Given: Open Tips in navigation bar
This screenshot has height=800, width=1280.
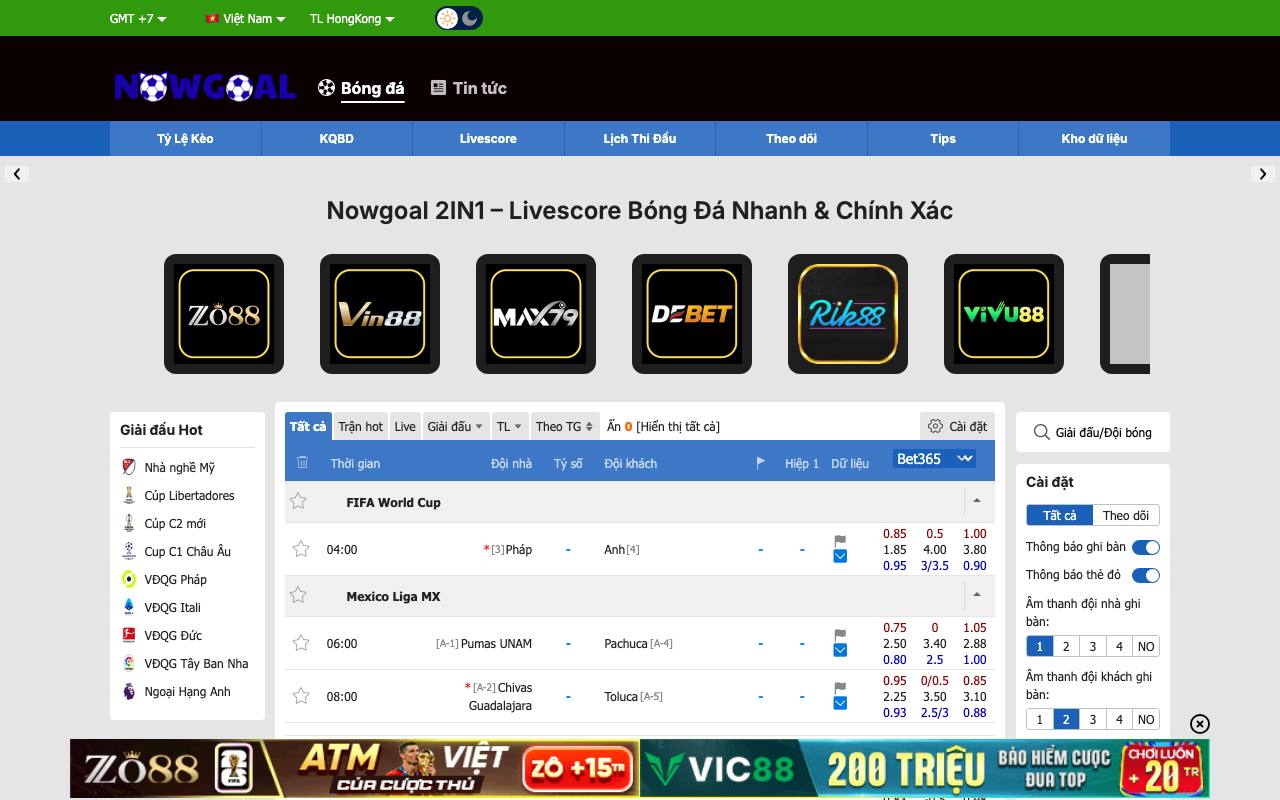Looking at the screenshot, I should [943, 139].
